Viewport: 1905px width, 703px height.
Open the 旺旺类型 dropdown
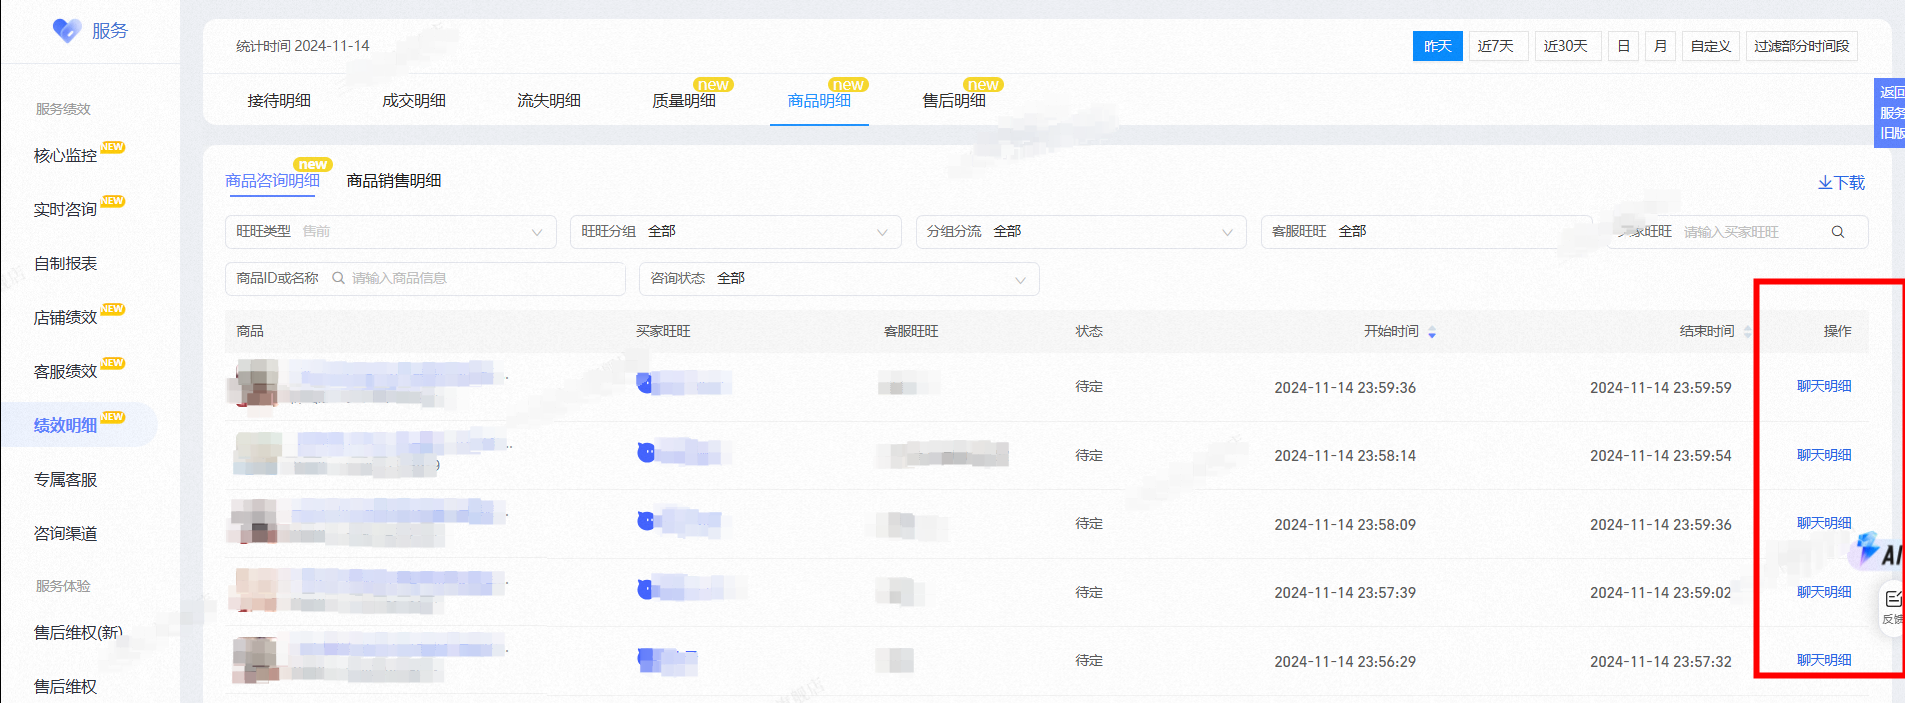391,232
